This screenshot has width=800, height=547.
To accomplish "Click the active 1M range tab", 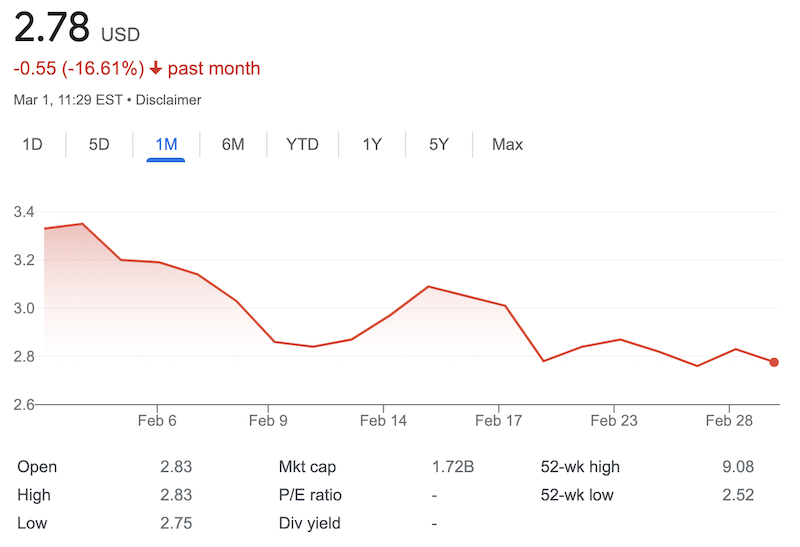I will coord(166,144).
